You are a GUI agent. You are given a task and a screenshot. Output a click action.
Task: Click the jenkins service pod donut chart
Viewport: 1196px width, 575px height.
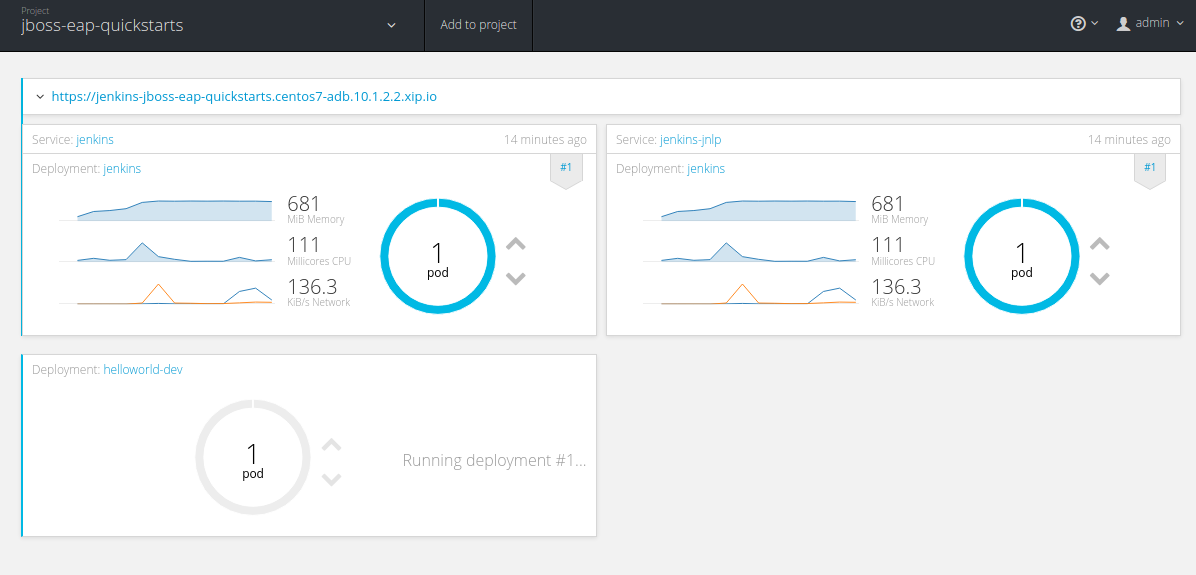(x=438, y=256)
